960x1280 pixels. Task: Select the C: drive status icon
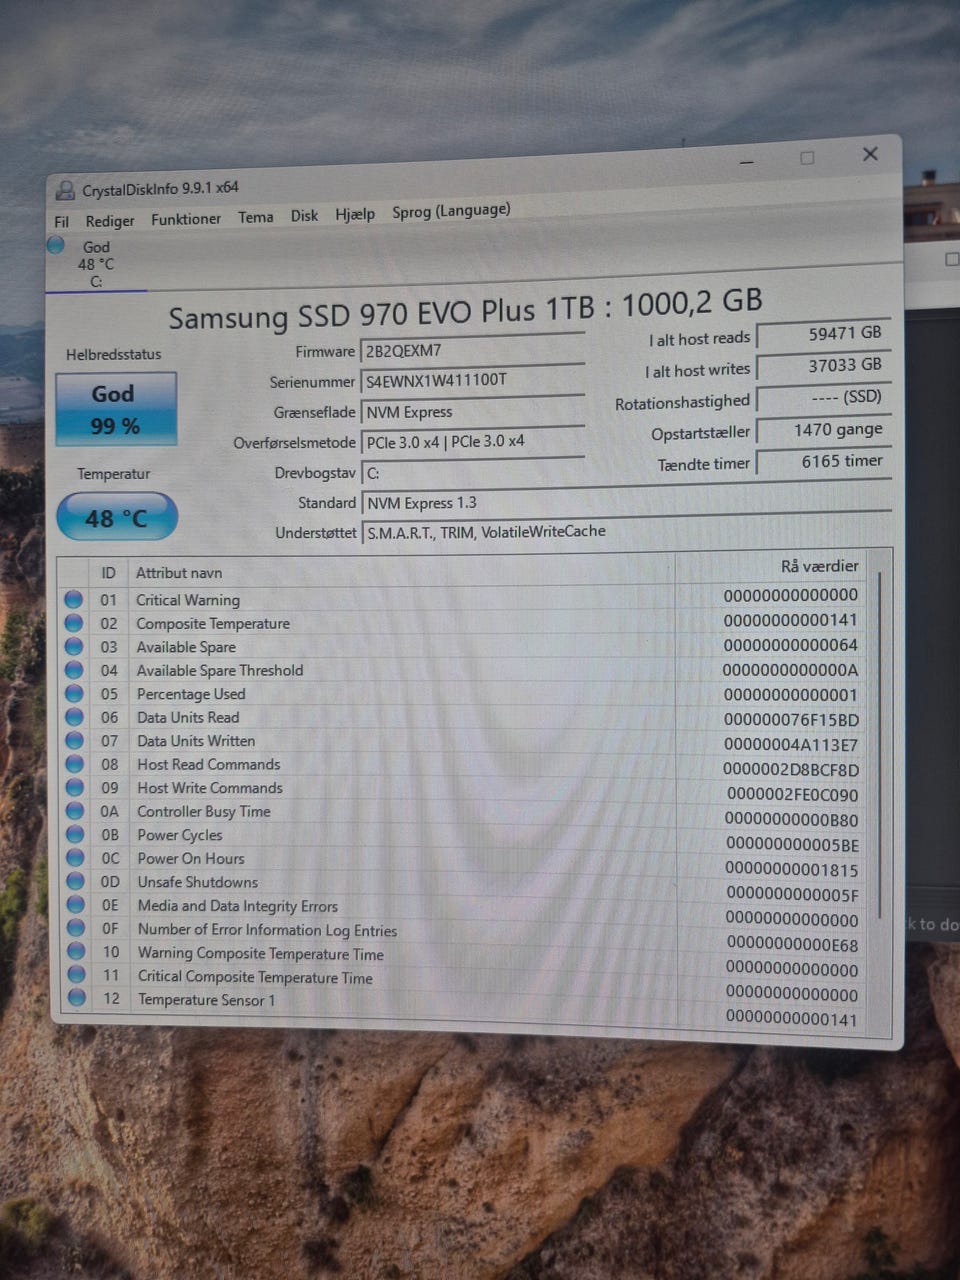(56, 245)
